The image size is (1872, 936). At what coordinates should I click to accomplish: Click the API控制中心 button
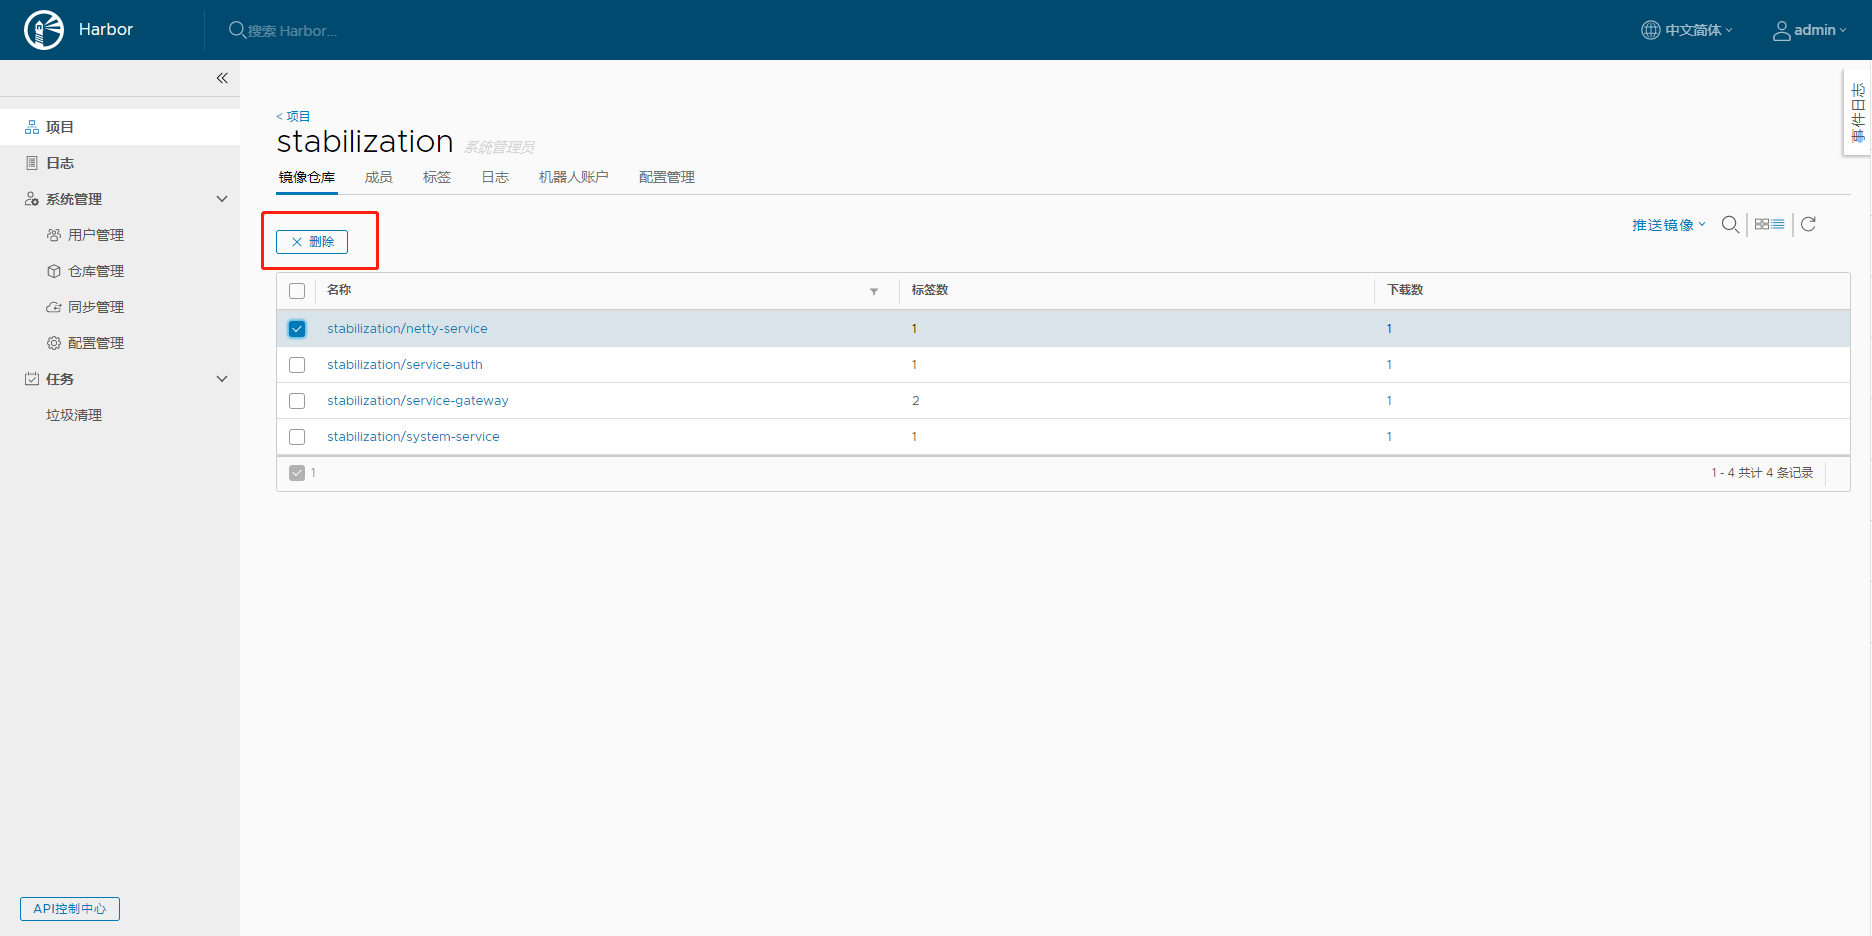pyautogui.click(x=70, y=909)
